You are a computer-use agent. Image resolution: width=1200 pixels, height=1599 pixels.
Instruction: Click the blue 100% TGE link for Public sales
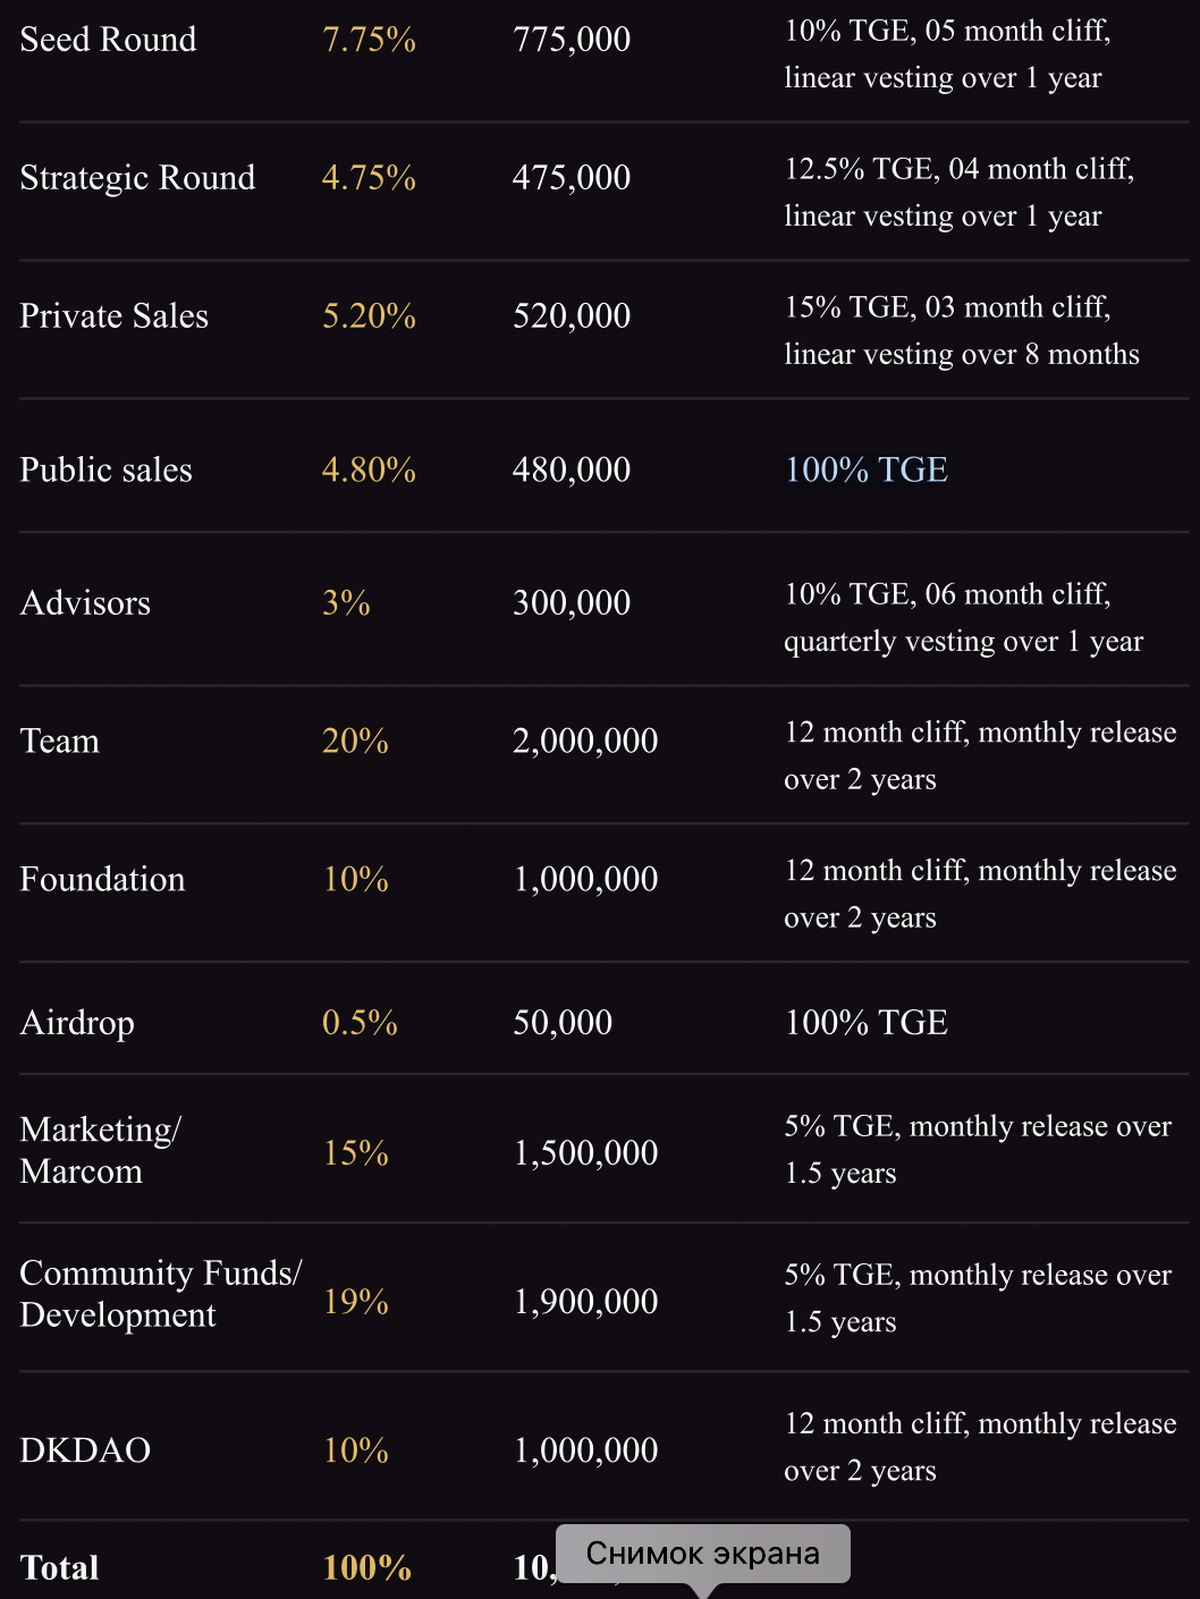pyautogui.click(x=866, y=470)
